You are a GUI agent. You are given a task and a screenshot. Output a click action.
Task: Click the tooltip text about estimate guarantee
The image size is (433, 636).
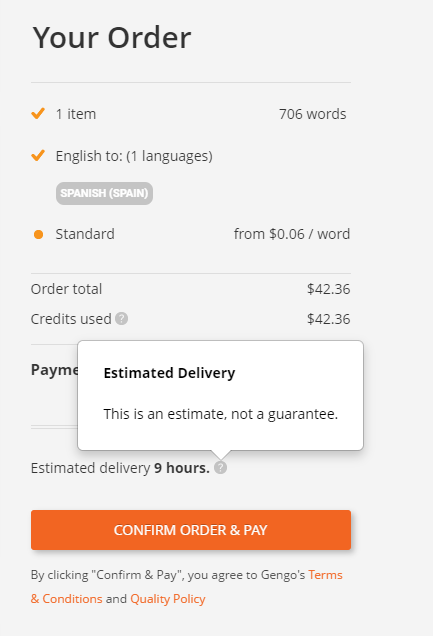click(221, 414)
